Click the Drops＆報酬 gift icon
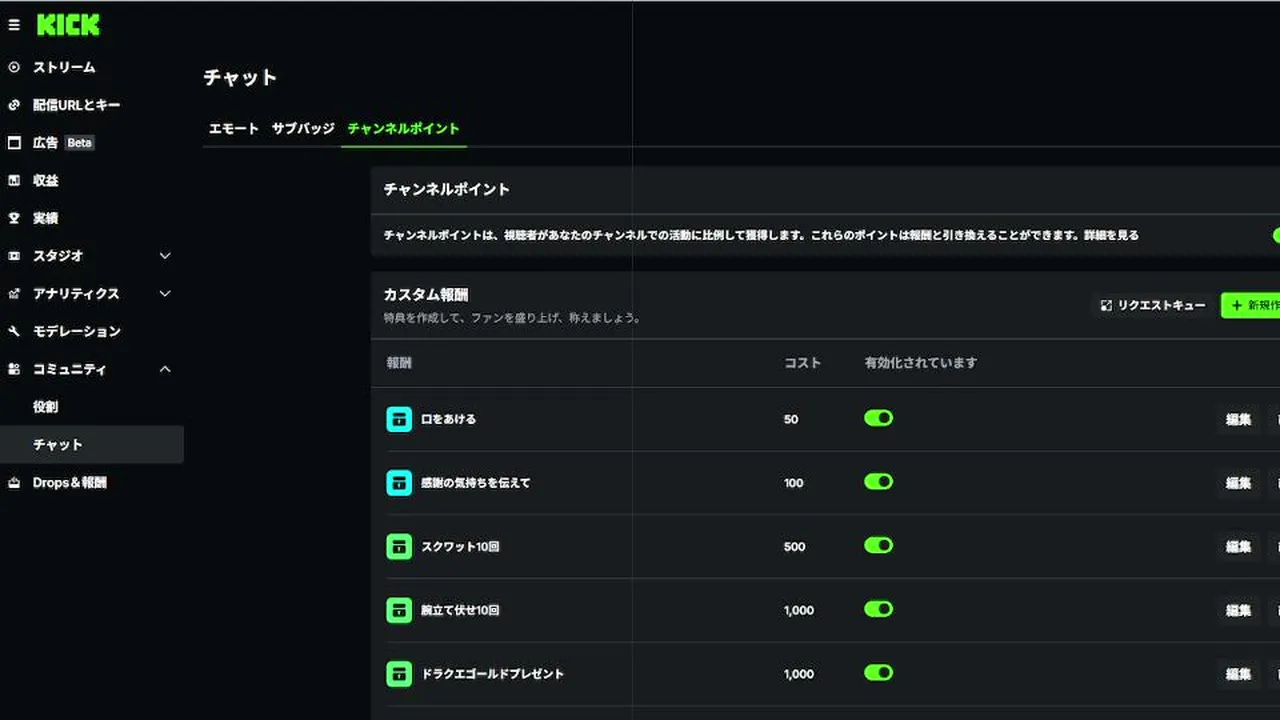Image resolution: width=1280 pixels, height=720 pixels. pyautogui.click(x=14, y=483)
